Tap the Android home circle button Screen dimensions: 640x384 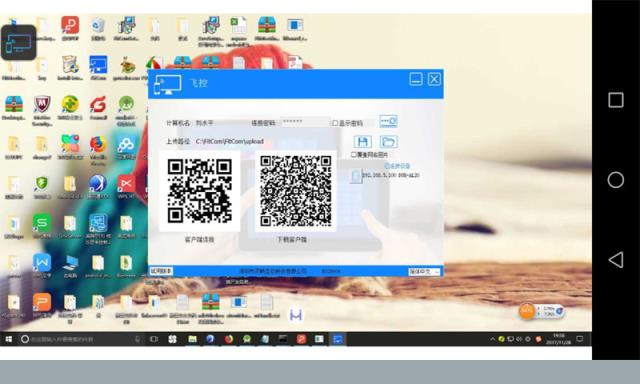point(616,180)
